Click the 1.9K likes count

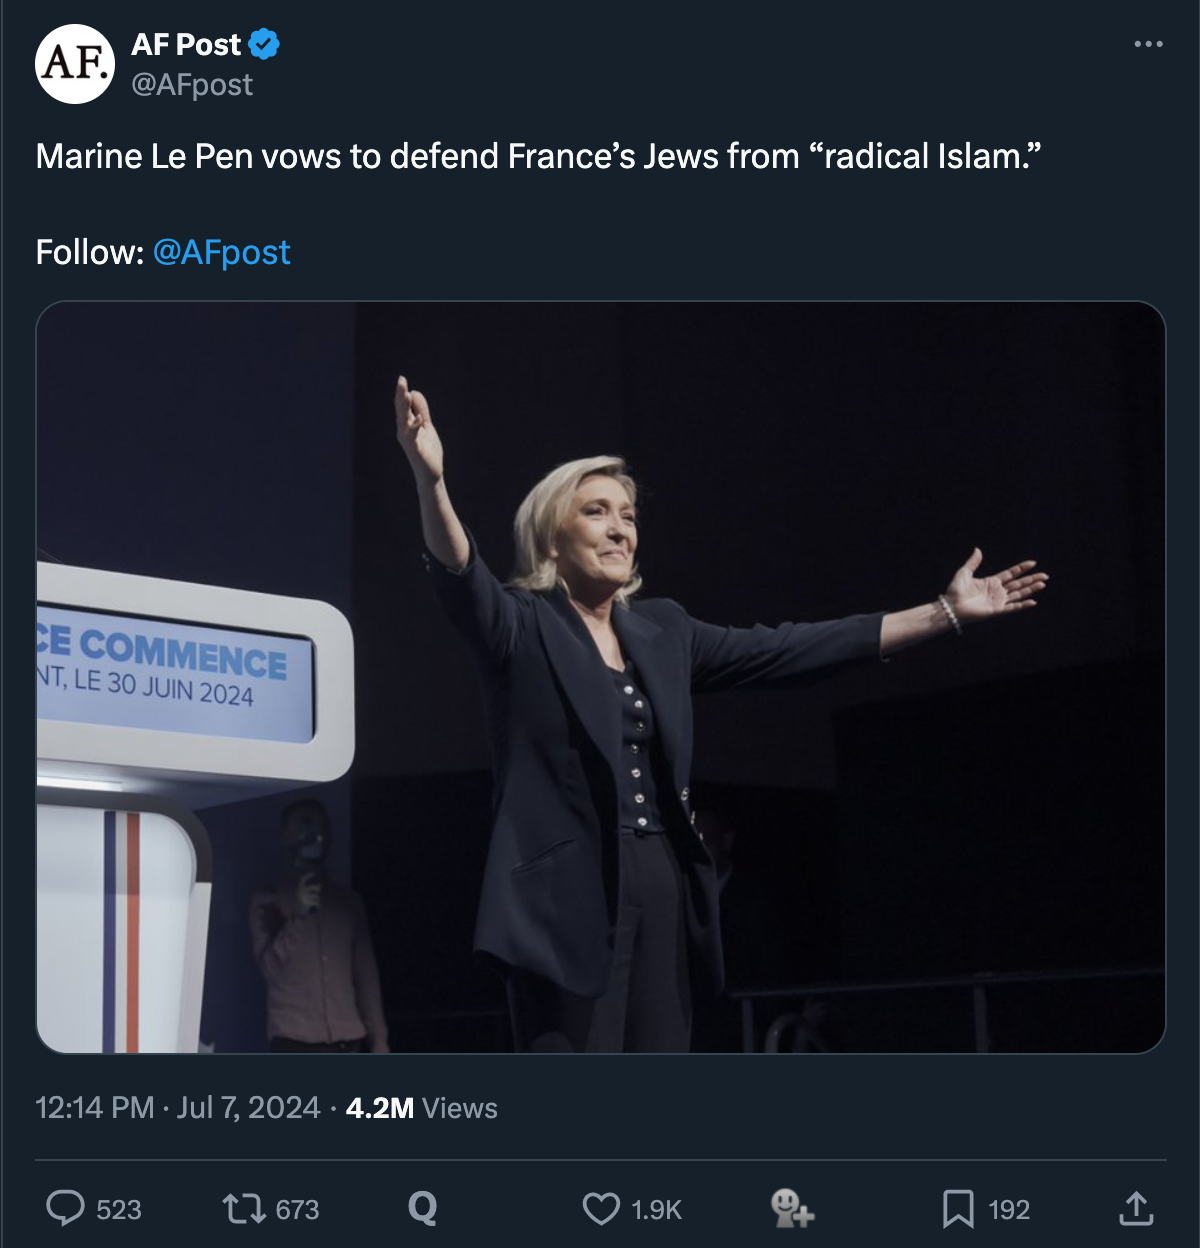(x=656, y=1210)
